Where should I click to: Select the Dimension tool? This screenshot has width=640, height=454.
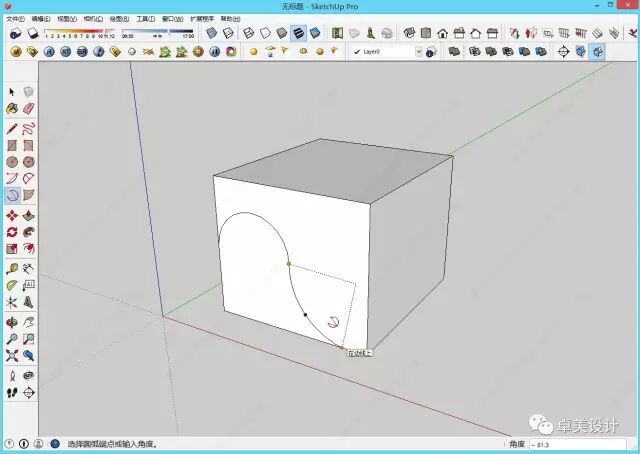(x=28, y=269)
